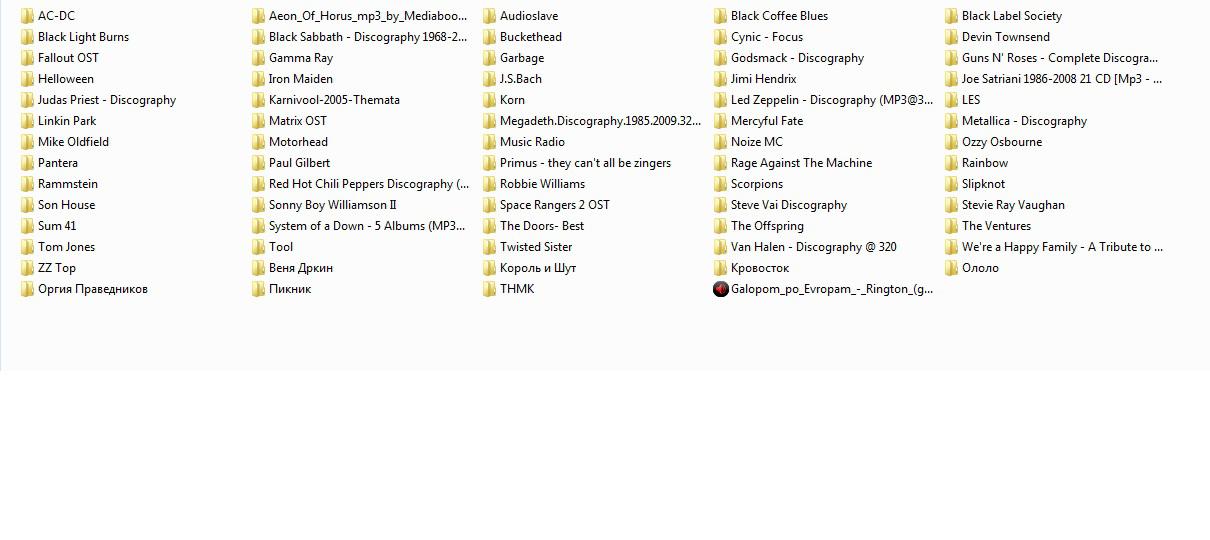
Task: Click the Slipknot folder icon
Action: pos(951,184)
